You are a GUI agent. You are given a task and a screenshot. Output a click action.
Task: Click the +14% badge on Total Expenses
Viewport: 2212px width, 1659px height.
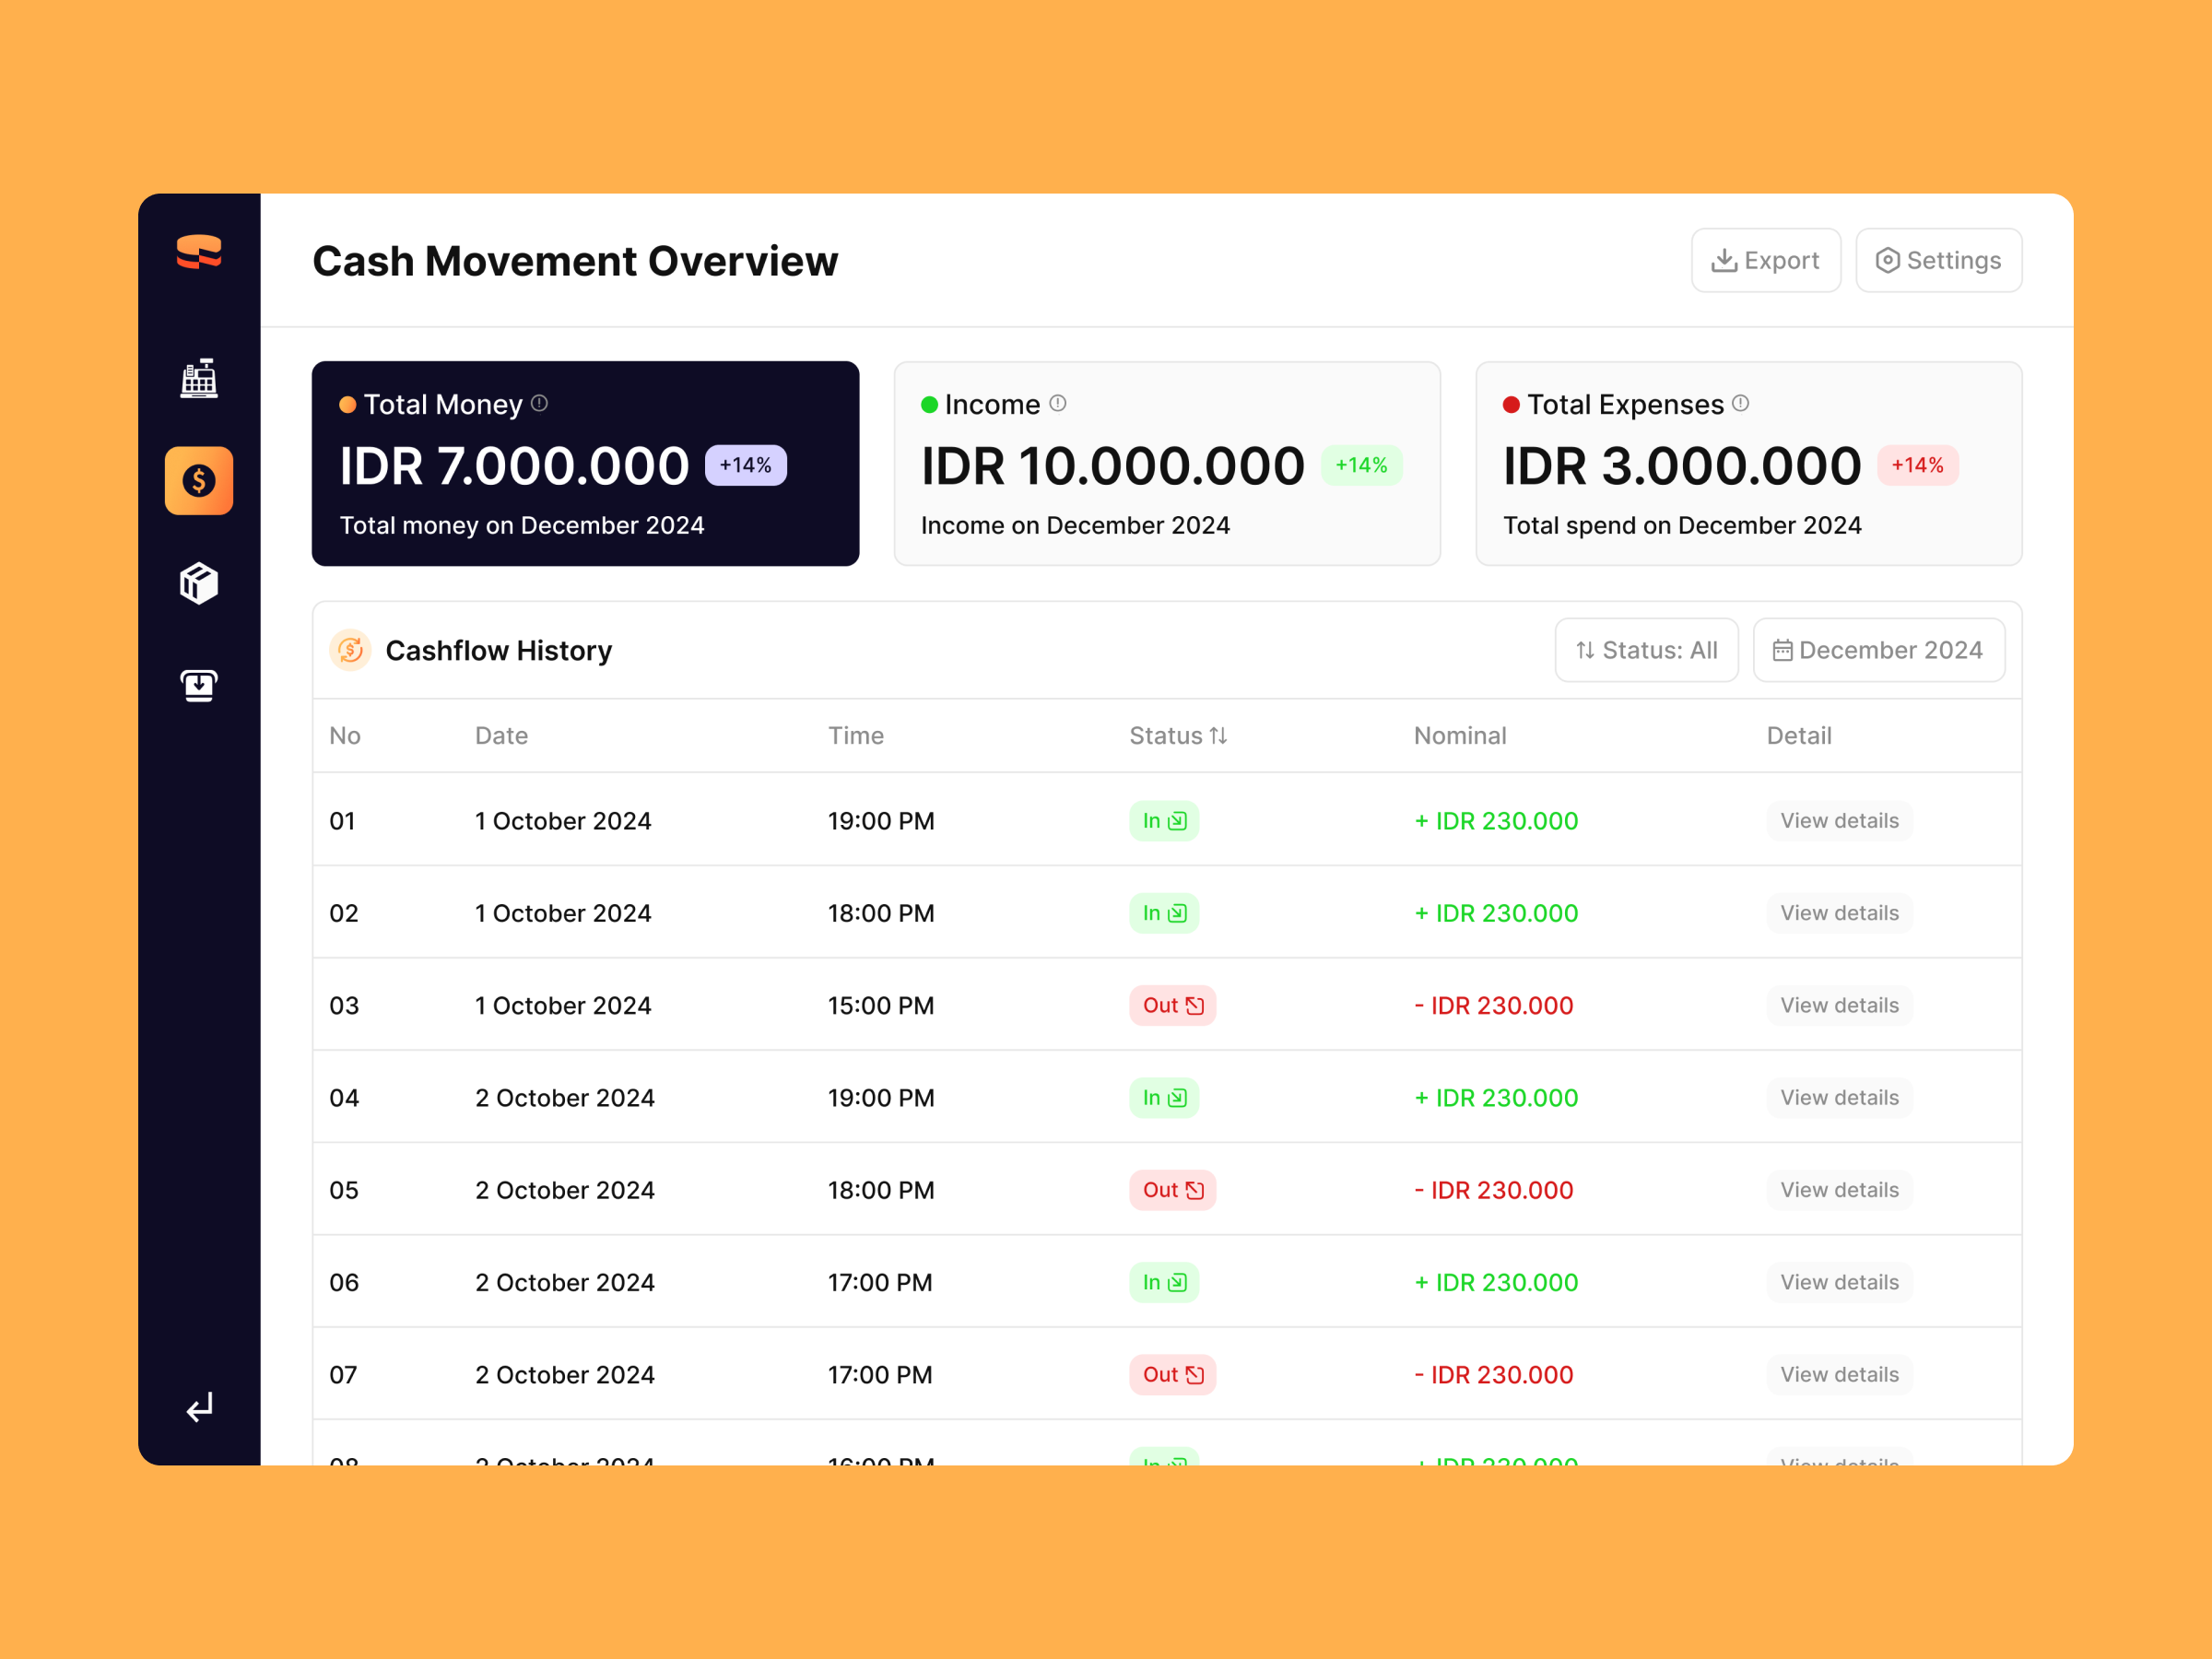point(1917,465)
